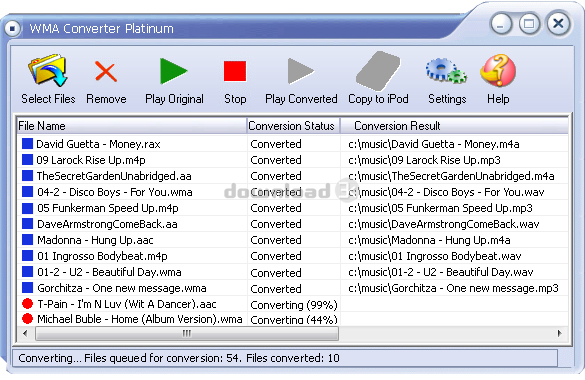
Task: Click the Converting (44%) status cell
Action: pyautogui.click(x=294, y=320)
